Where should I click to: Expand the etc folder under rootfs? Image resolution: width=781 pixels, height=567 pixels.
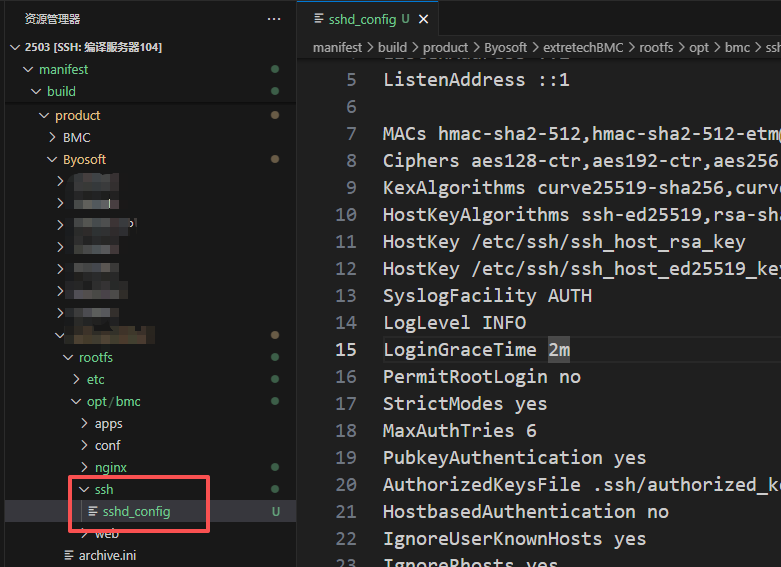[x=77, y=380]
